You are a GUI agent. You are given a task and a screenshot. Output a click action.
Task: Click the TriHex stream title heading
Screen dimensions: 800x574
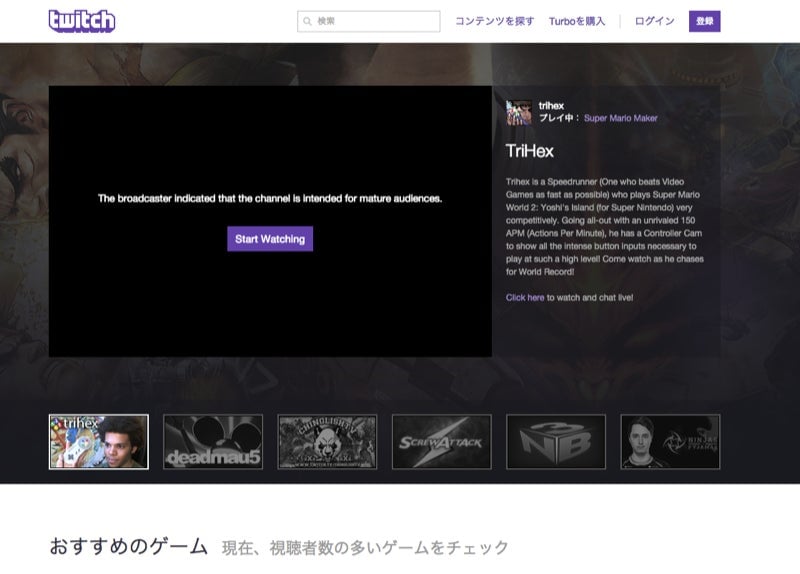530,151
